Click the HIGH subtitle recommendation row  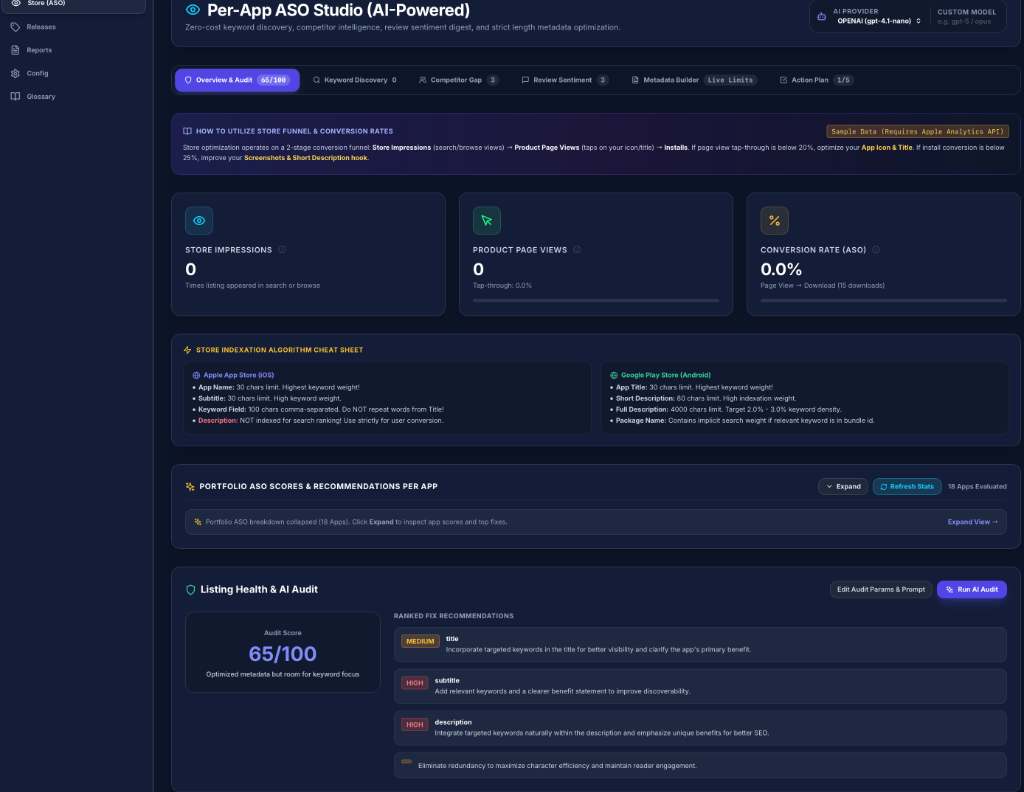point(700,686)
